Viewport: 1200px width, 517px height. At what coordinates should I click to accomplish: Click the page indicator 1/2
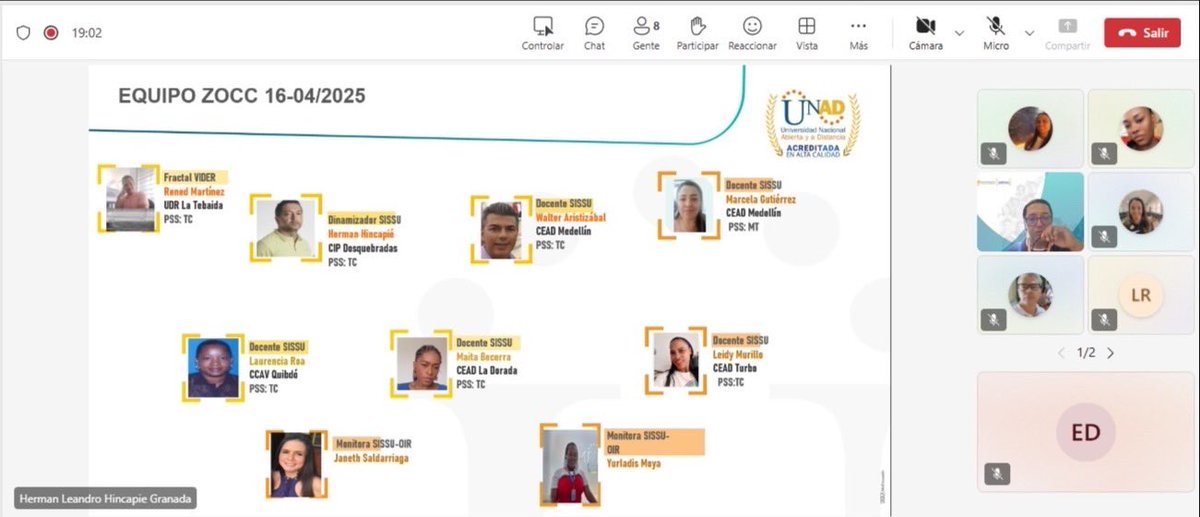coord(1086,353)
